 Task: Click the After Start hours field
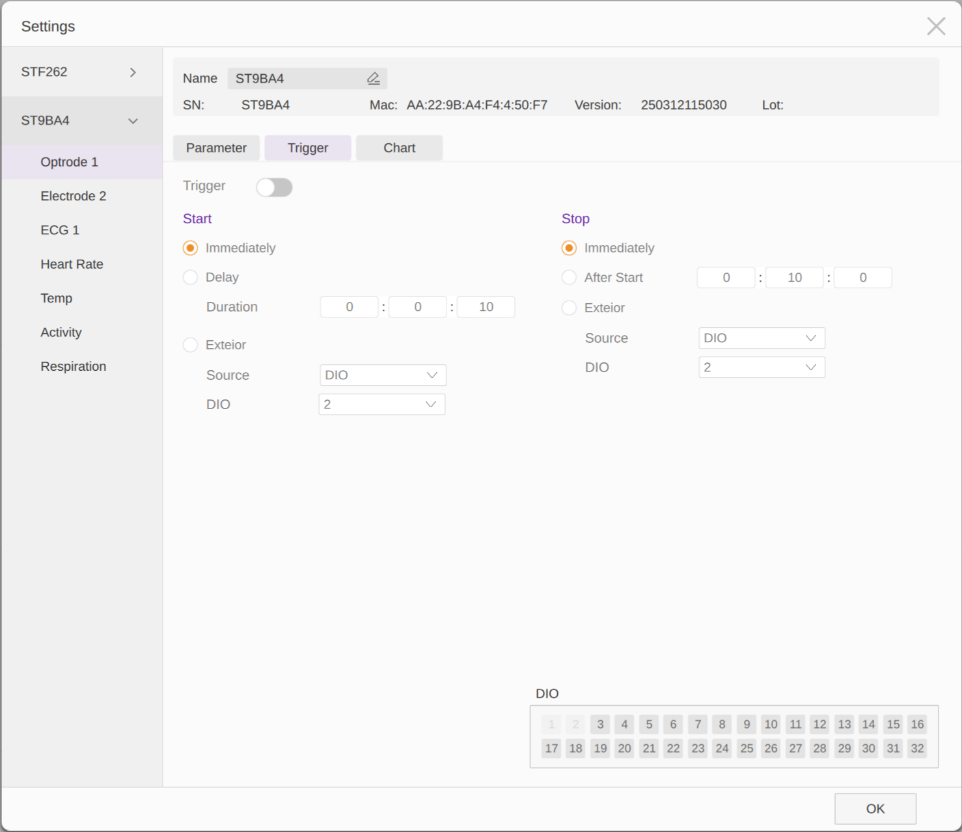point(726,277)
